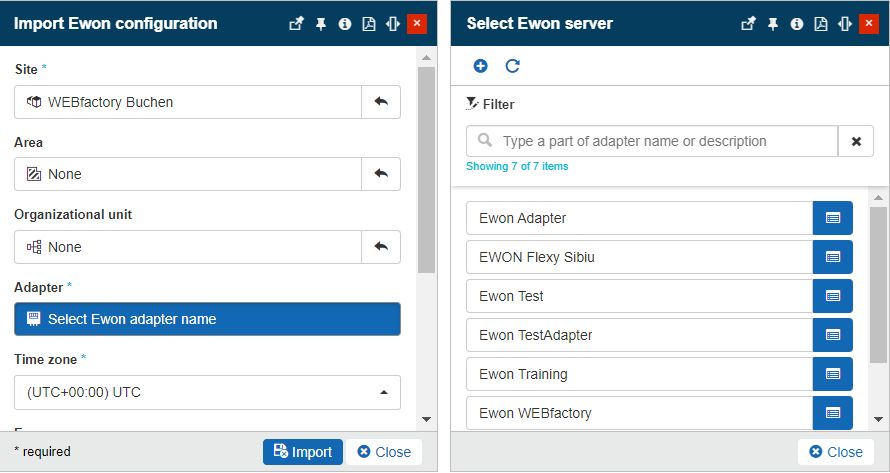Open PDF help in Select Ewon server header
This screenshot has height=473, width=890.
pos(821,24)
